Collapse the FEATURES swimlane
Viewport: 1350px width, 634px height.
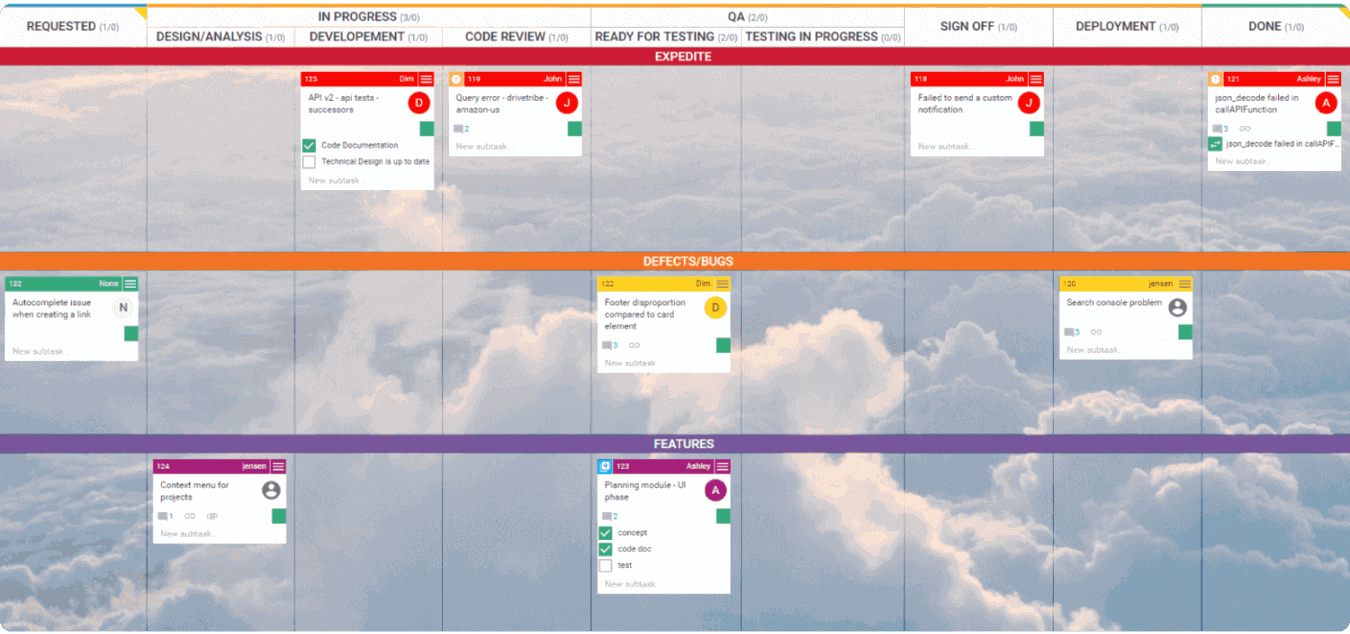pos(675,443)
